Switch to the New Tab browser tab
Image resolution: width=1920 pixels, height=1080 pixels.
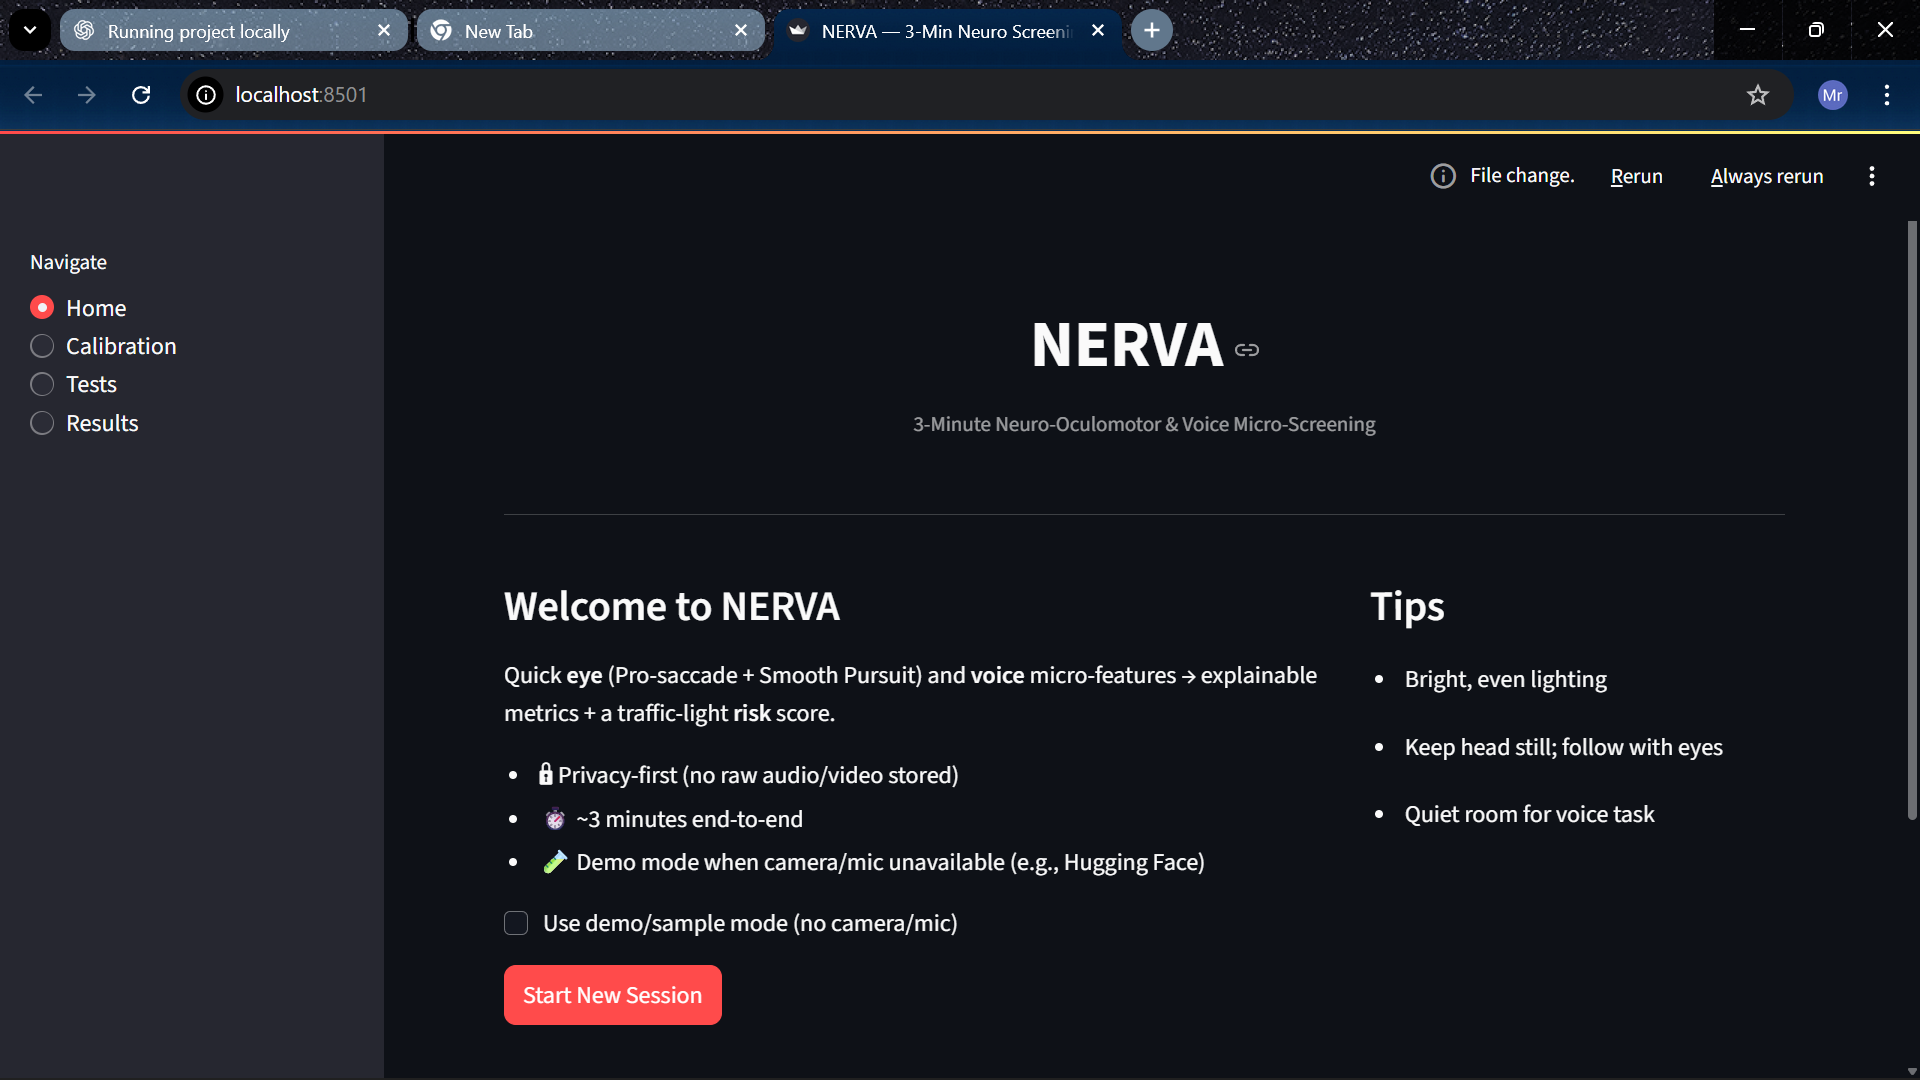click(580, 31)
